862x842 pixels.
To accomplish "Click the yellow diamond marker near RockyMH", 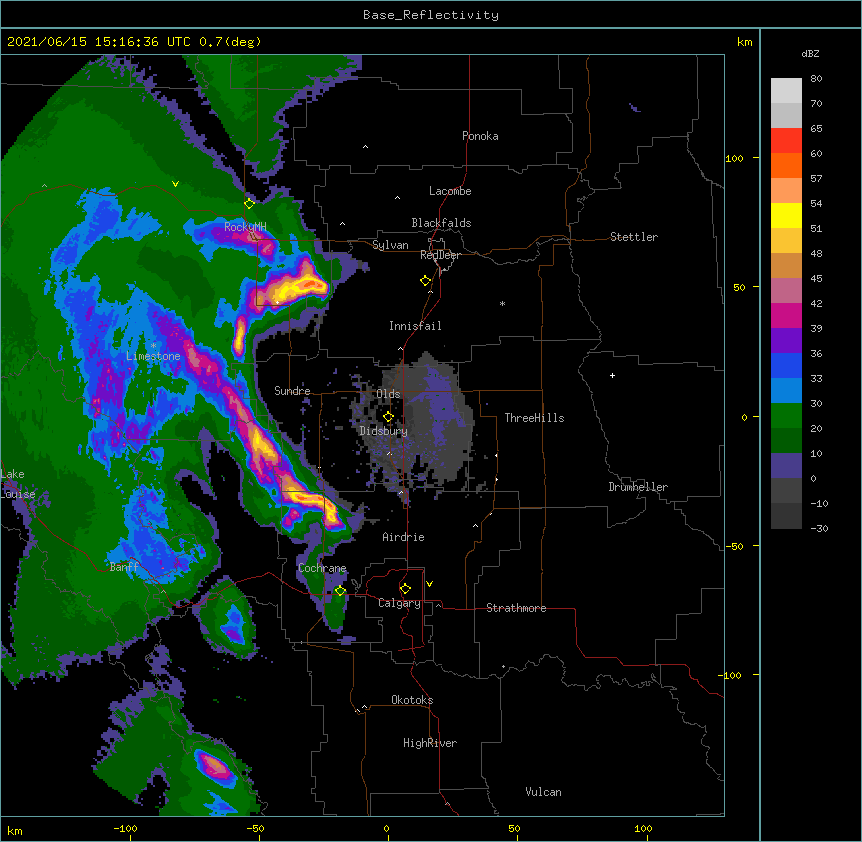I will [250, 204].
